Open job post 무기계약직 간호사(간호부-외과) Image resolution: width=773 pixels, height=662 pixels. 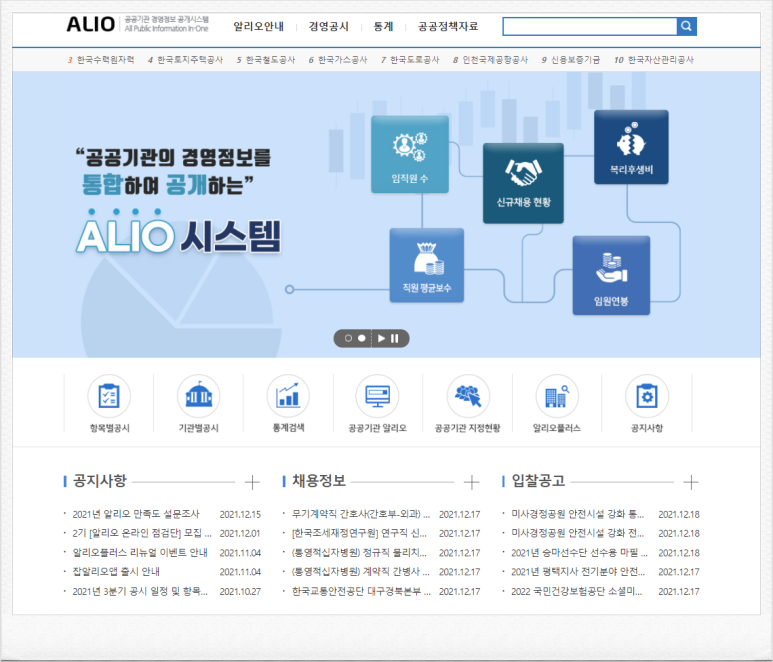click(361, 514)
